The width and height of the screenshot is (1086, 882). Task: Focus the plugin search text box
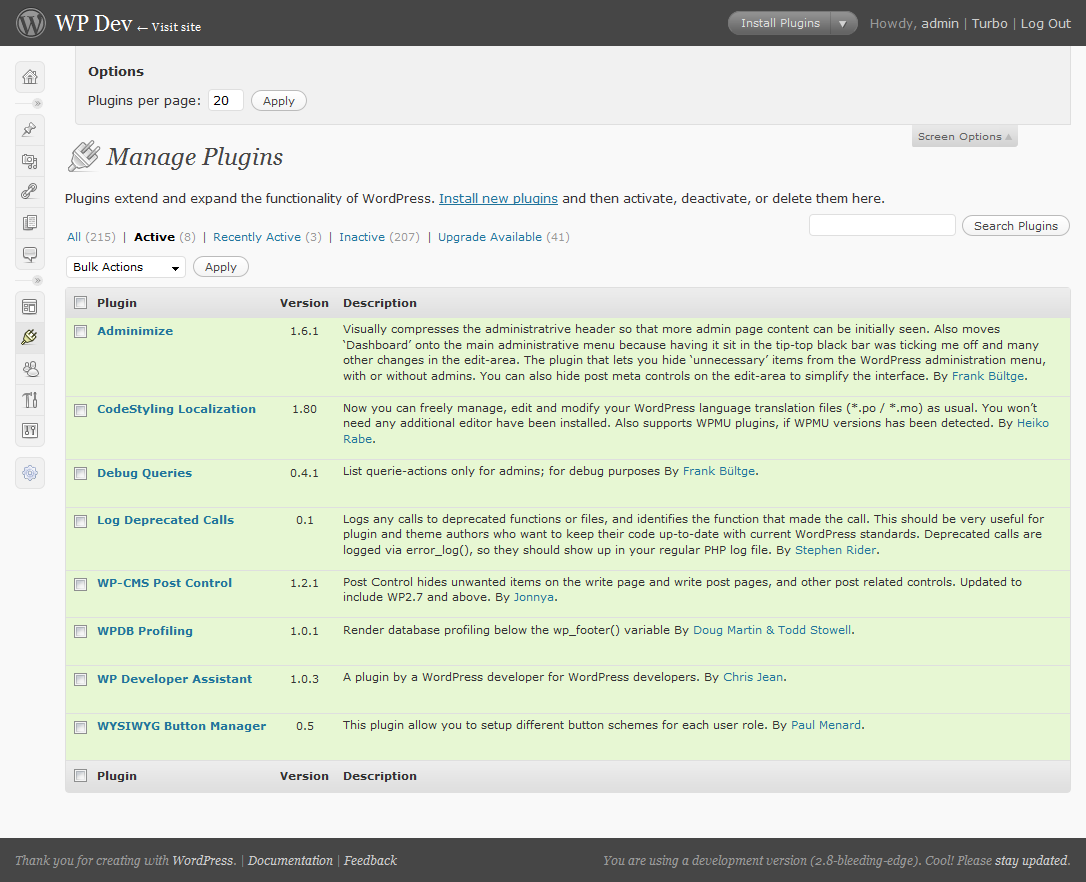[x=882, y=225]
